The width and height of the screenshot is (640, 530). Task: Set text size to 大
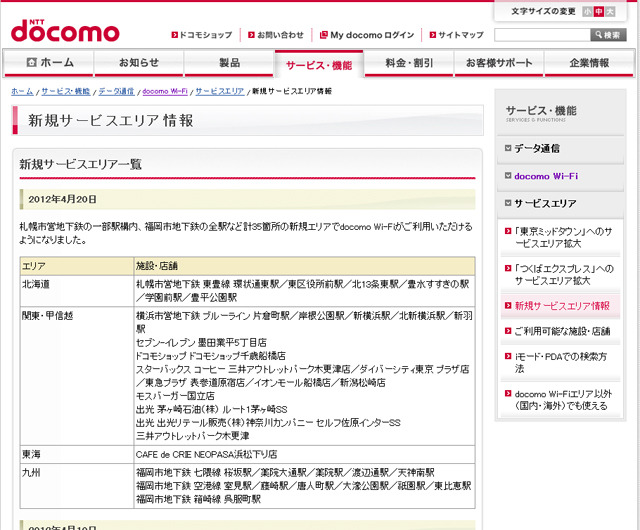(610, 11)
